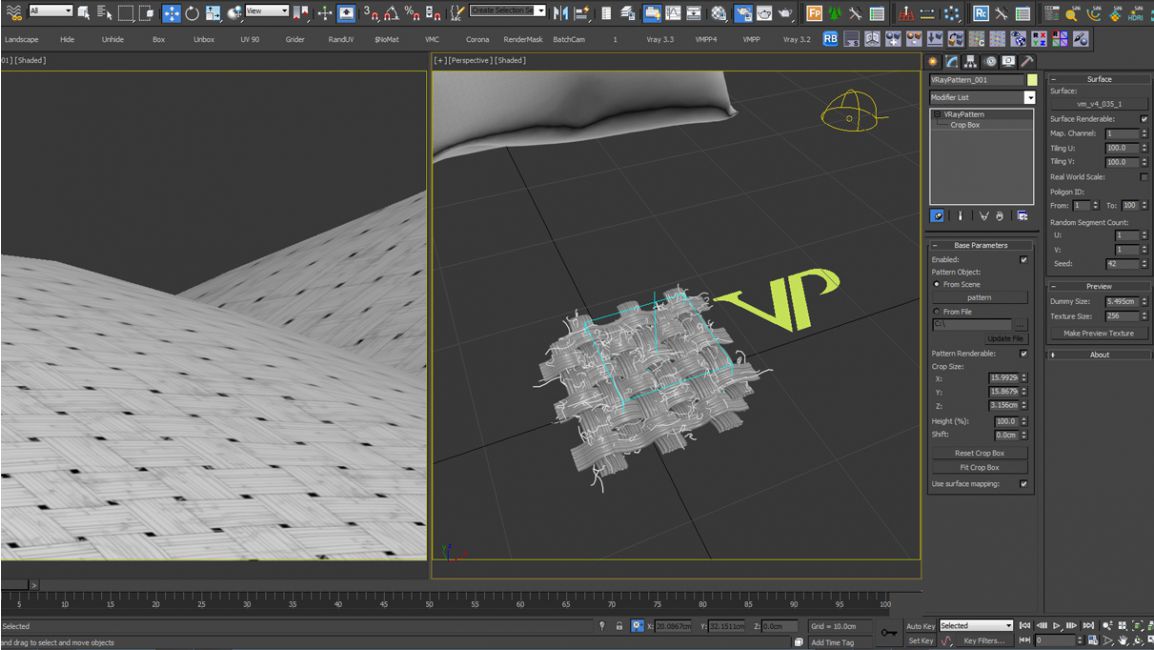
Task: Click the Pin Stack icon below the modifier list
Action: 937,216
